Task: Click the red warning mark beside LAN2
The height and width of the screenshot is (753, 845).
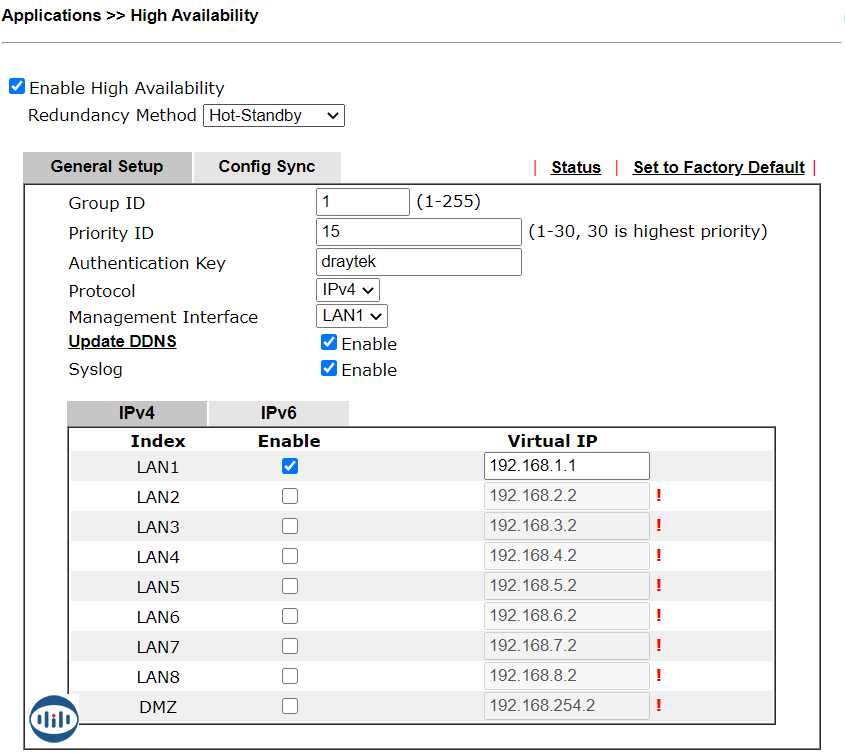Action: pos(659,496)
